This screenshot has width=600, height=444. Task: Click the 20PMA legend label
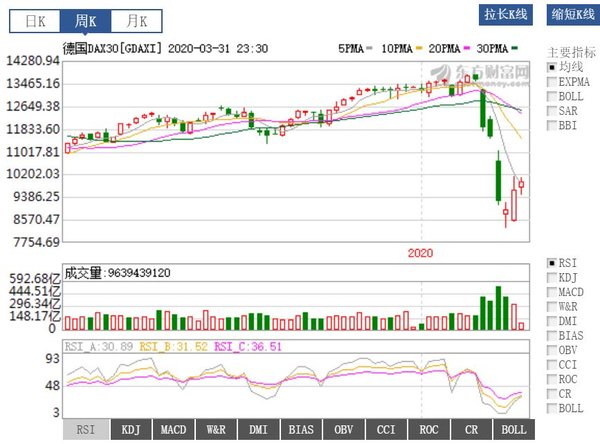(444, 49)
